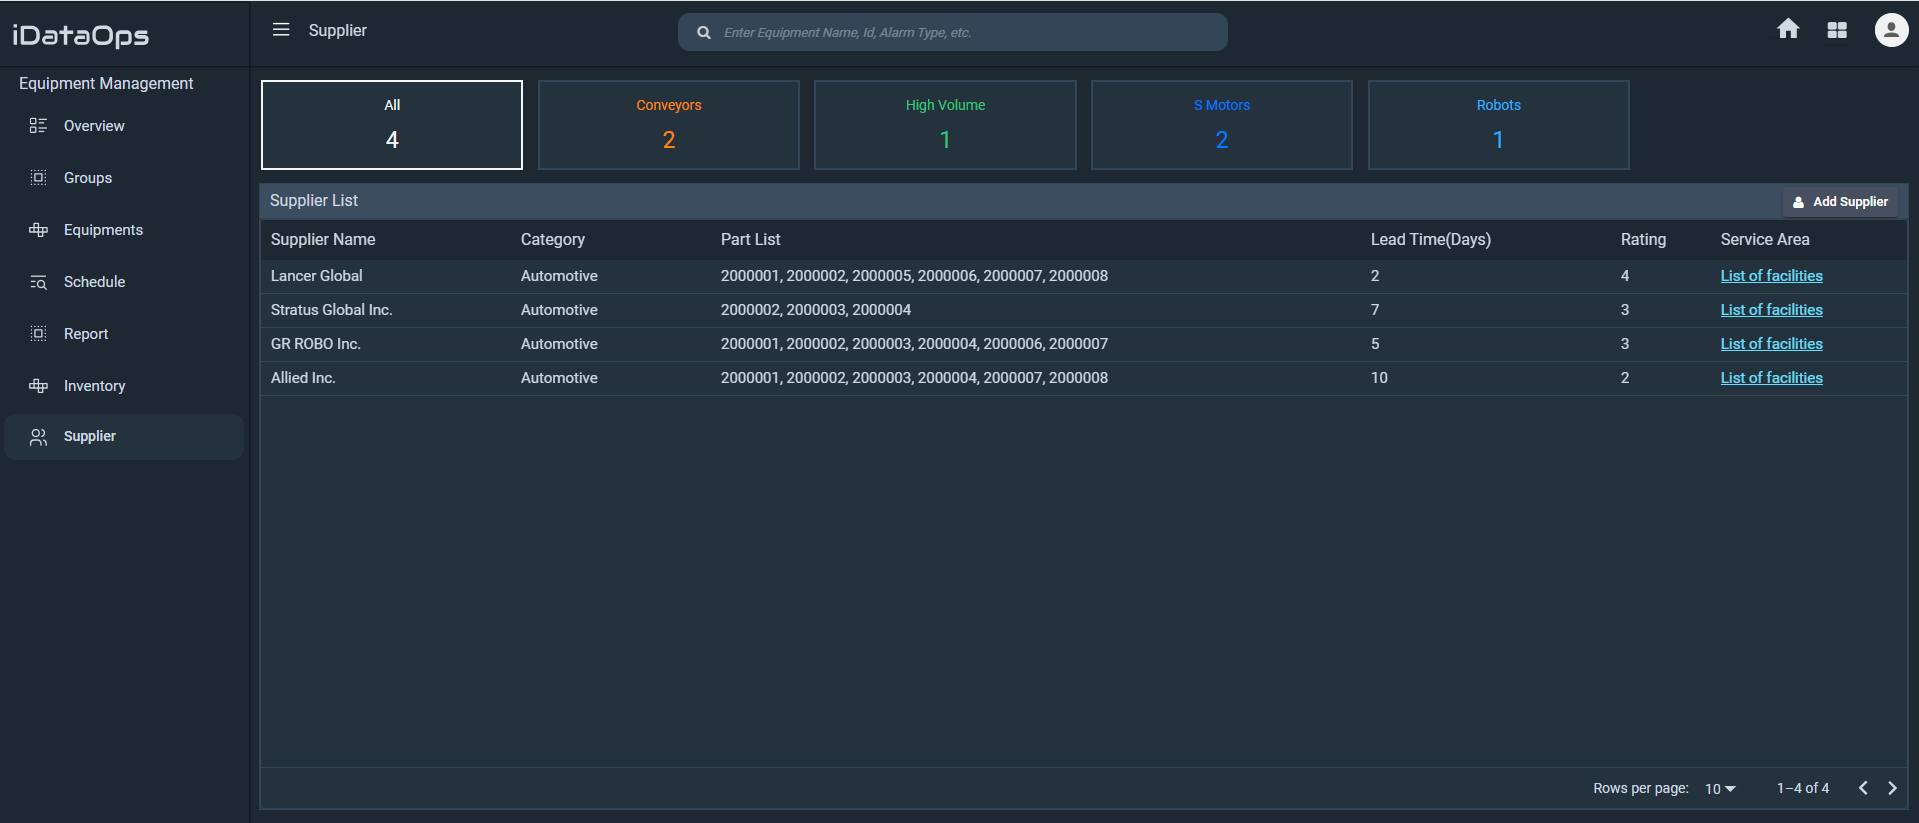1919x823 pixels.
Task: Select the Robots filter tab
Action: (1498, 125)
